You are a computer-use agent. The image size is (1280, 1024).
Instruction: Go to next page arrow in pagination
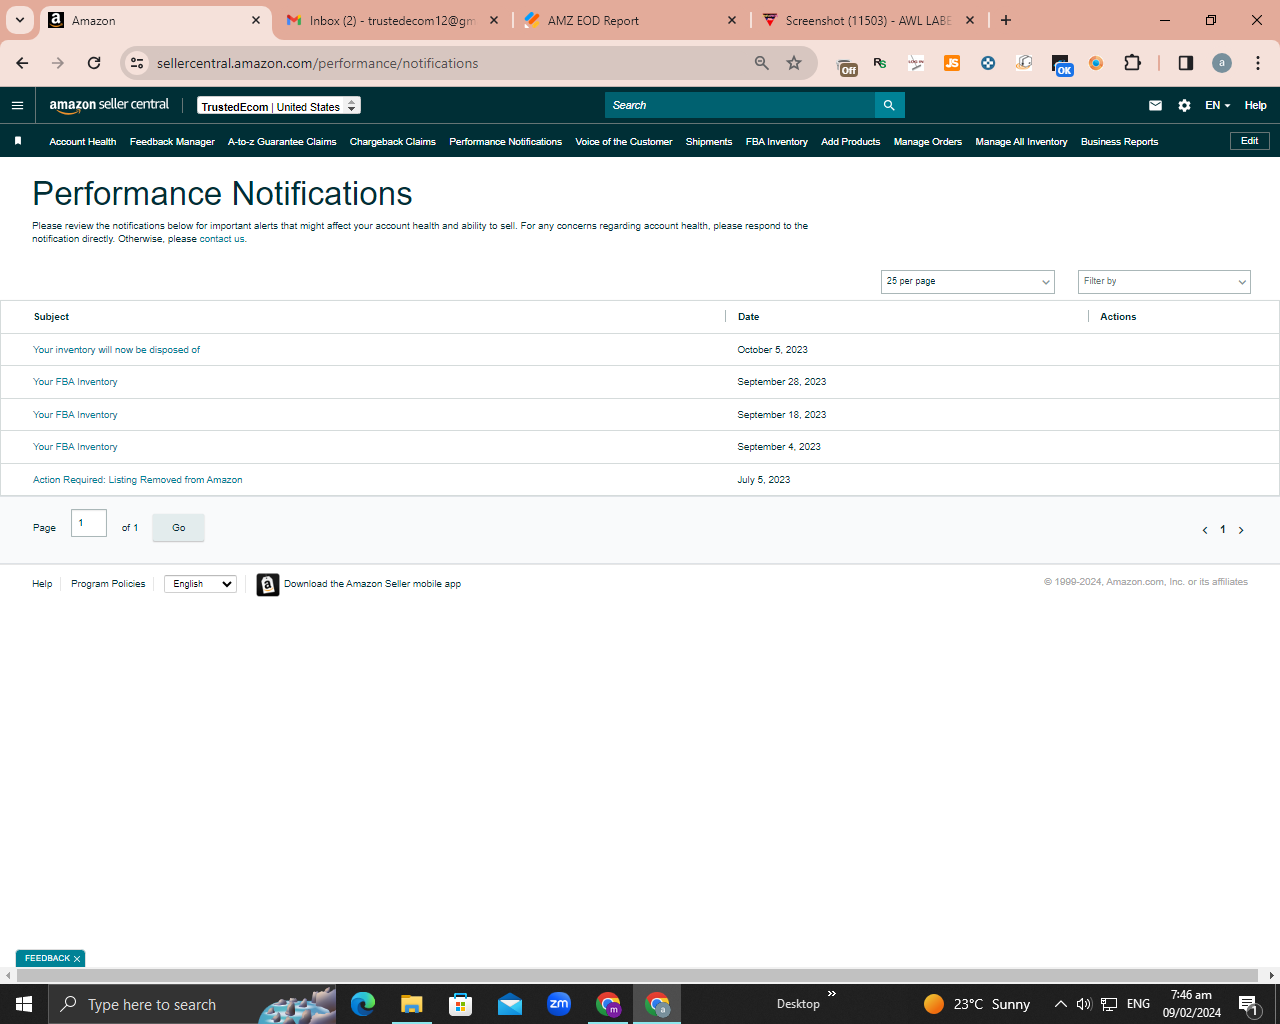(1241, 530)
